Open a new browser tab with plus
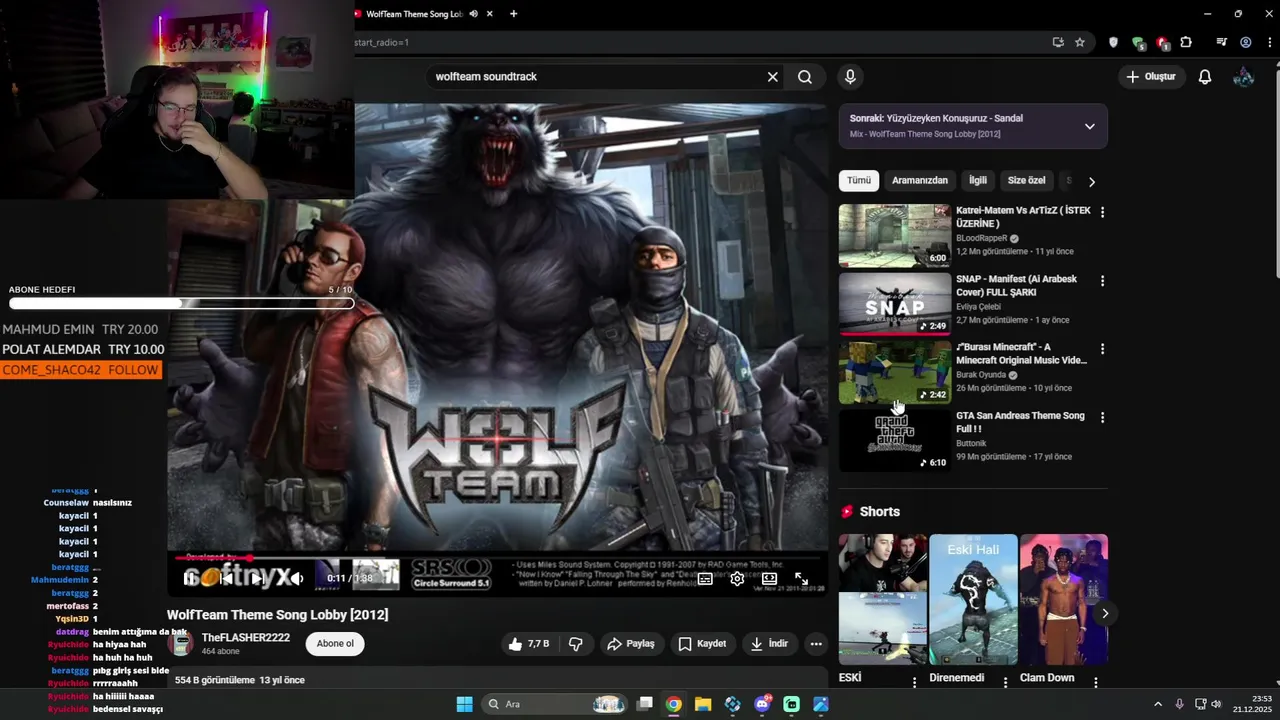1280x720 pixels. click(513, 14)
